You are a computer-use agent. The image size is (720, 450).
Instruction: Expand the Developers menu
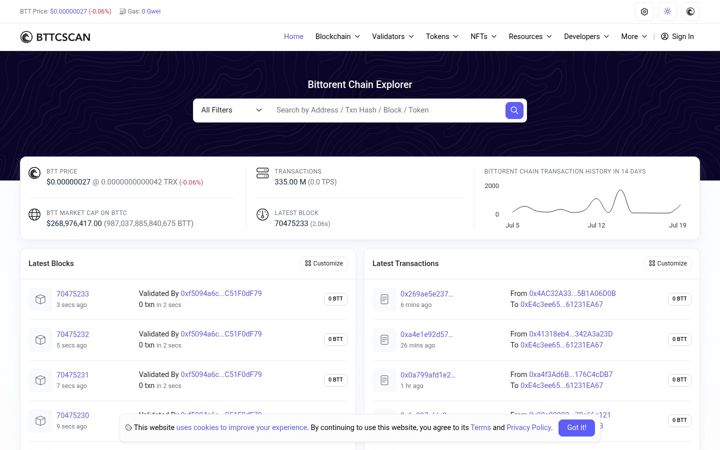coord(586,36)
